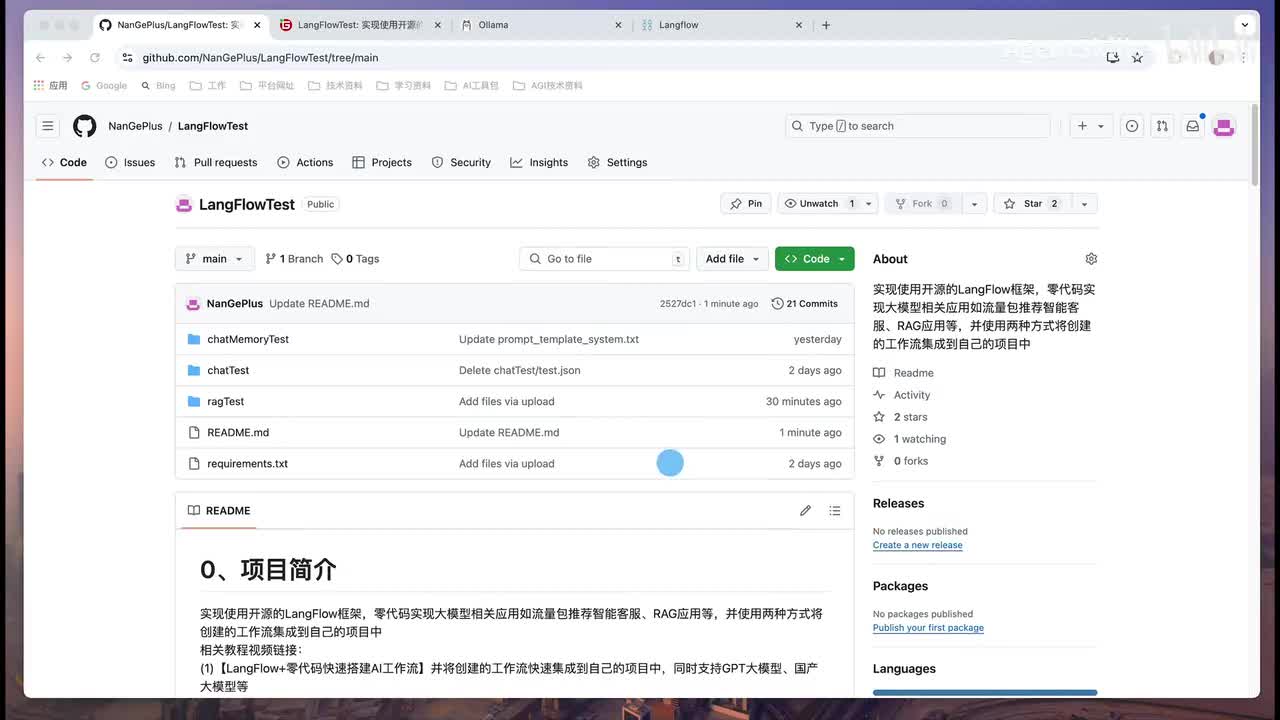Select the README tab header
Viewport: 1280px width, 720px height.
219,511
